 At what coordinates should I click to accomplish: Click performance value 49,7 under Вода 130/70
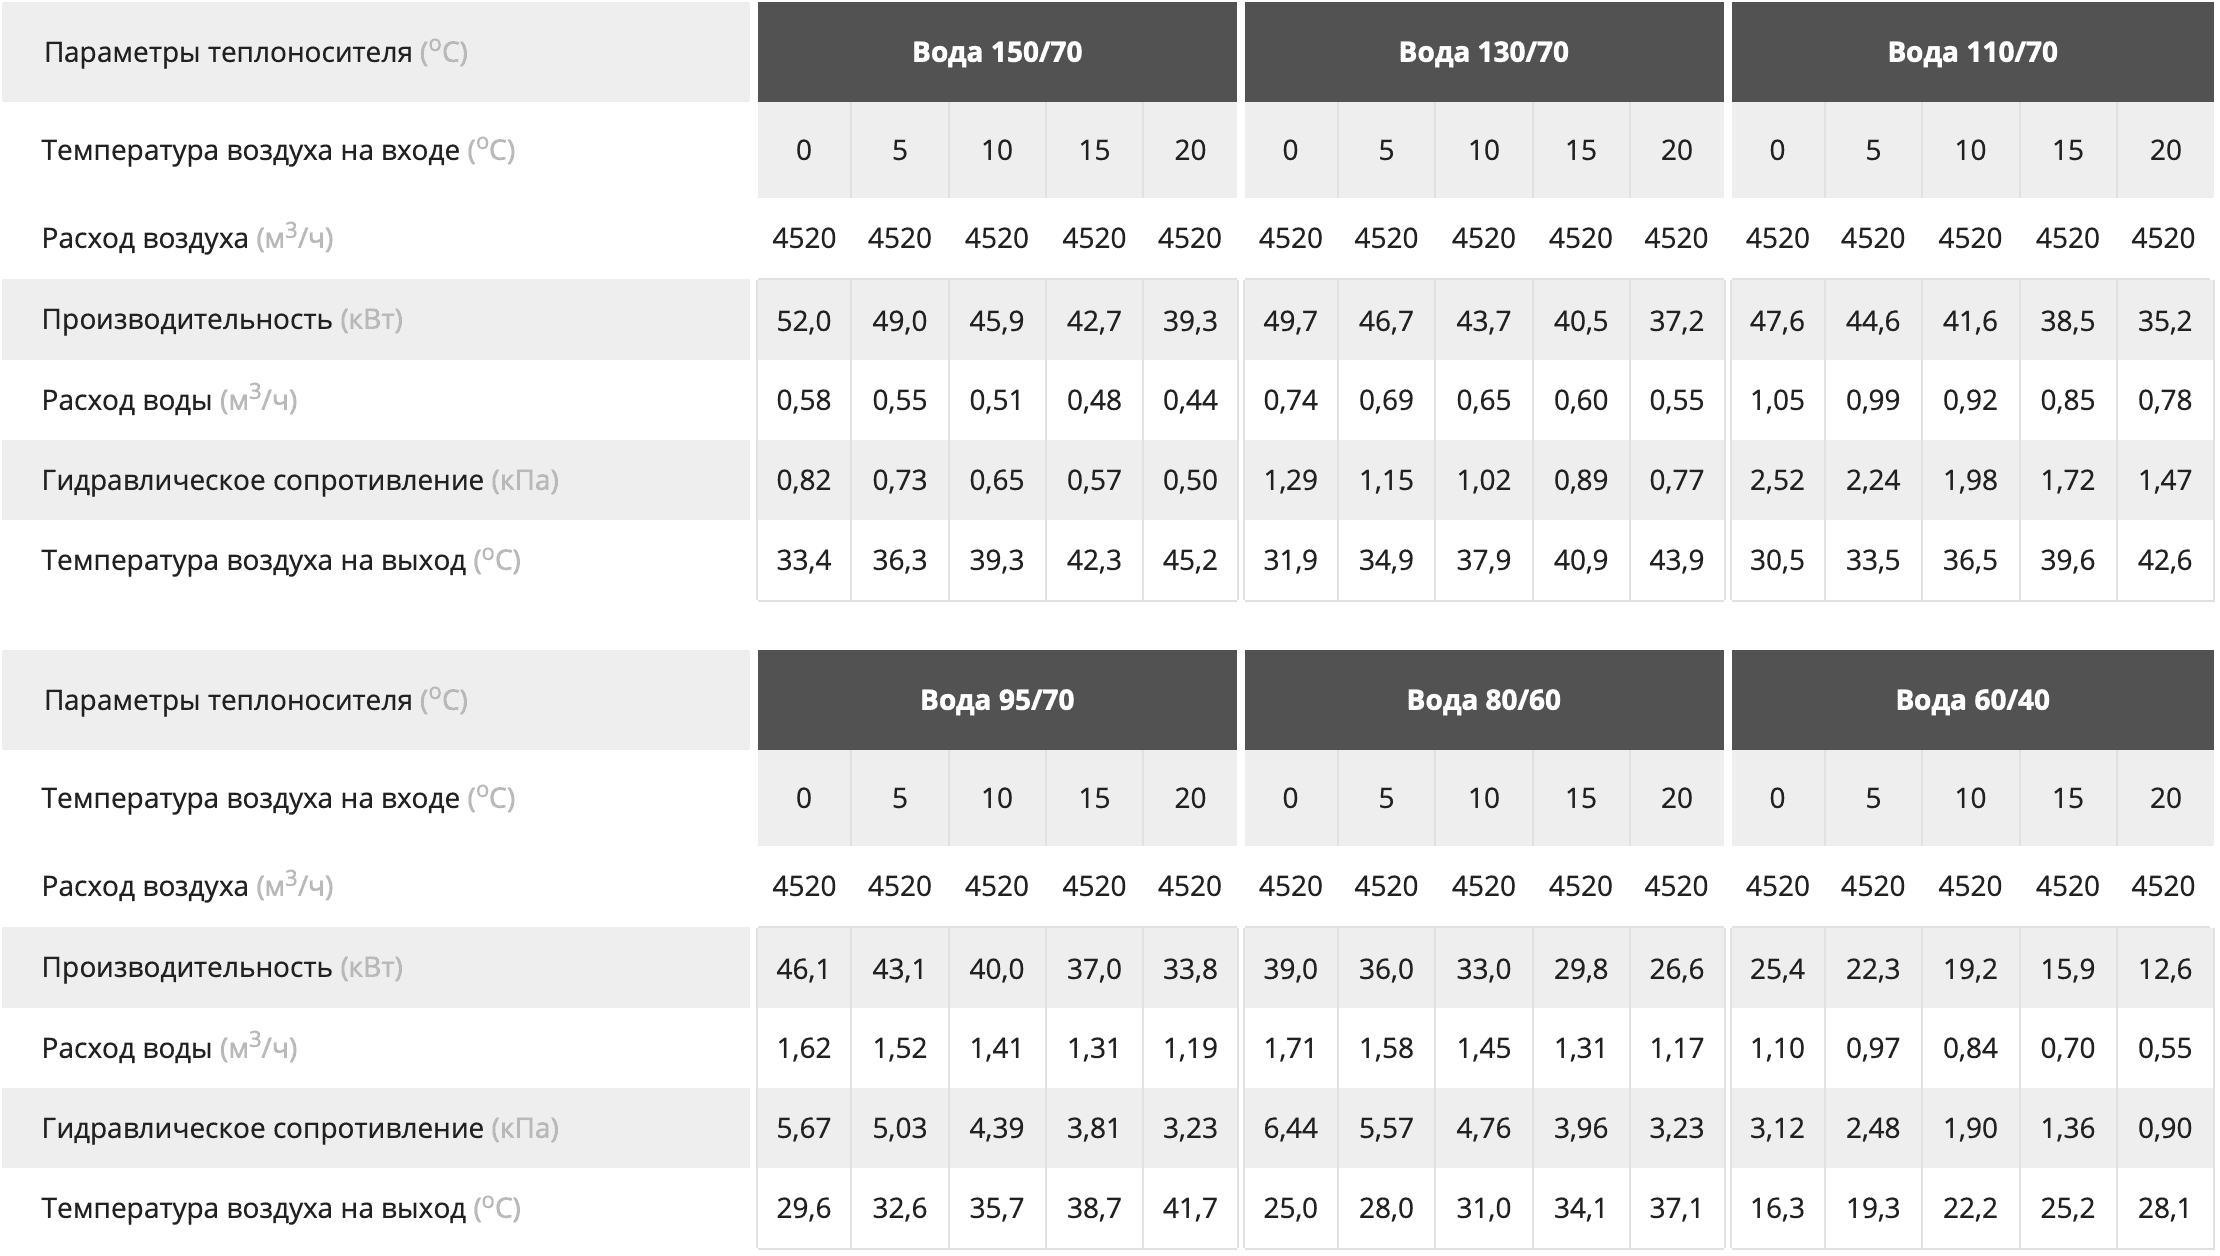(1290, 321)
